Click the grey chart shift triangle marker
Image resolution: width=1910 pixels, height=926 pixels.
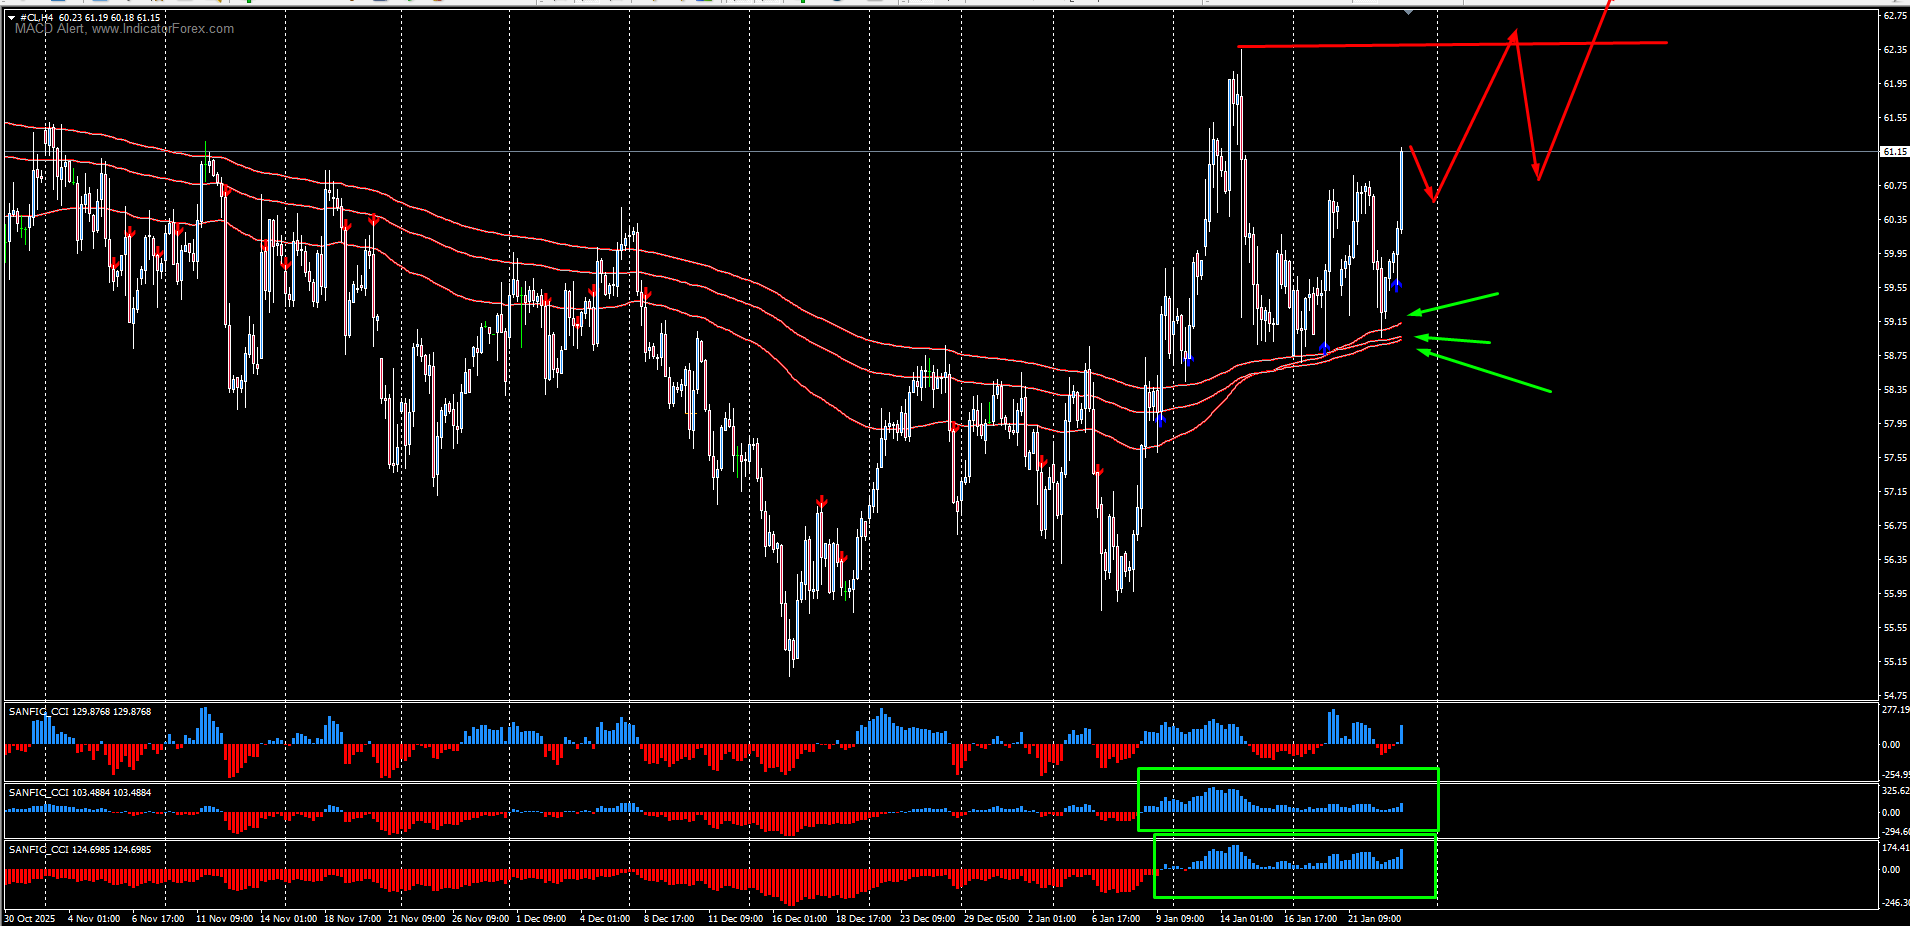[x=1408, y=12]
